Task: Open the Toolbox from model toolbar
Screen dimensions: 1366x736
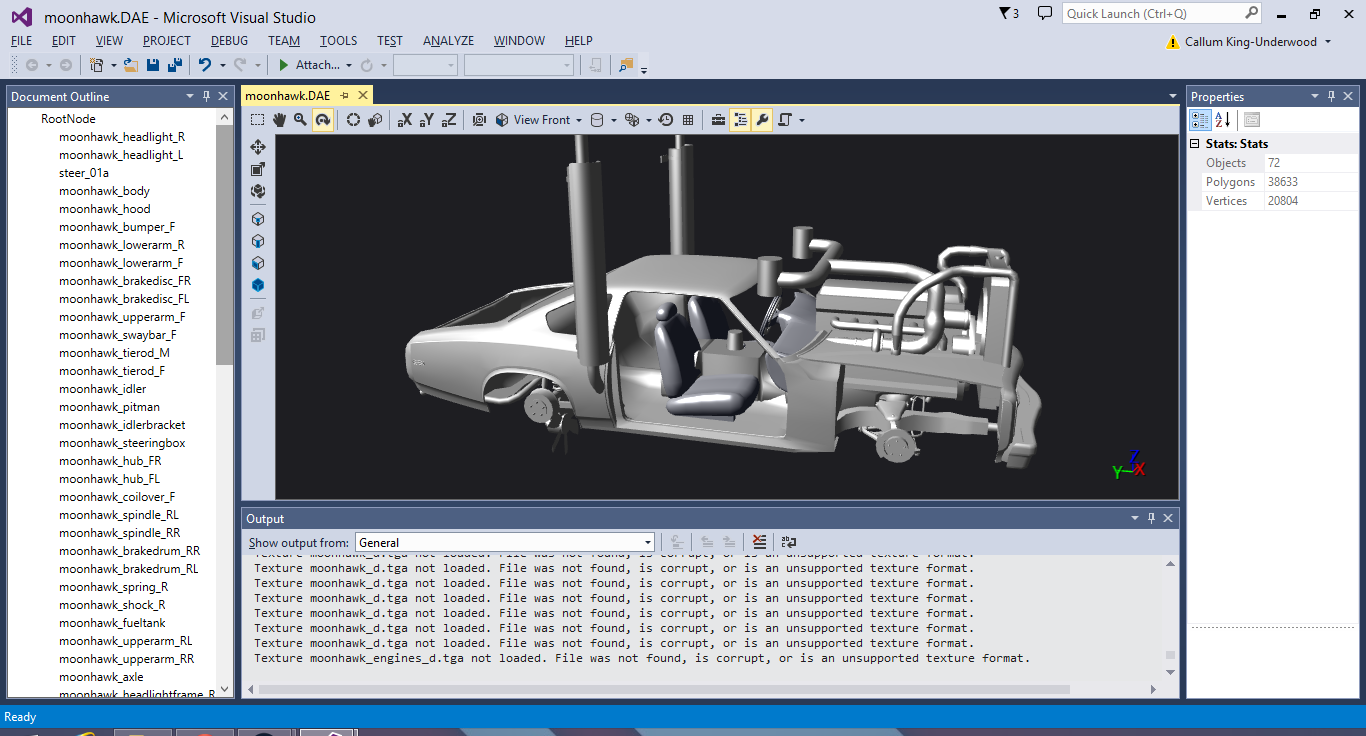Action: click(718, 120)
